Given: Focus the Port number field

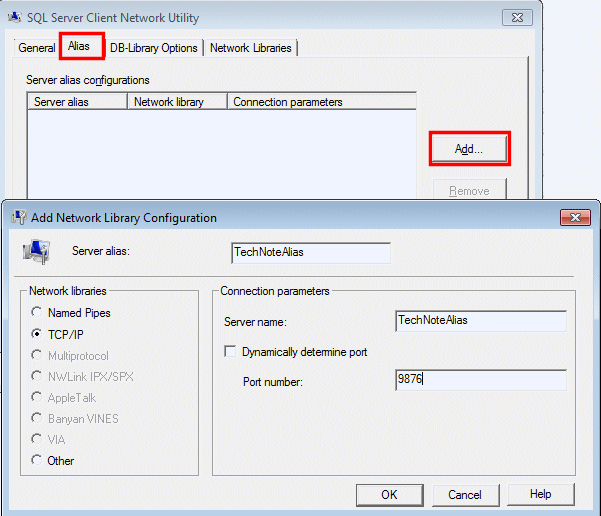Looking at the screenshot, I should [x=481, y=380].
